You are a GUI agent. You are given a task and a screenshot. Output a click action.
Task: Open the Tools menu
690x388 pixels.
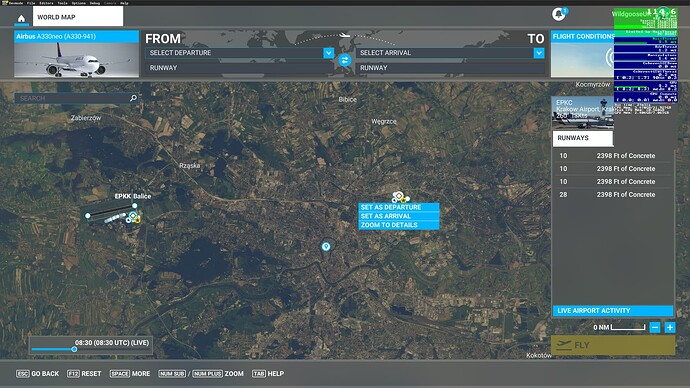[x=62, y=3]
